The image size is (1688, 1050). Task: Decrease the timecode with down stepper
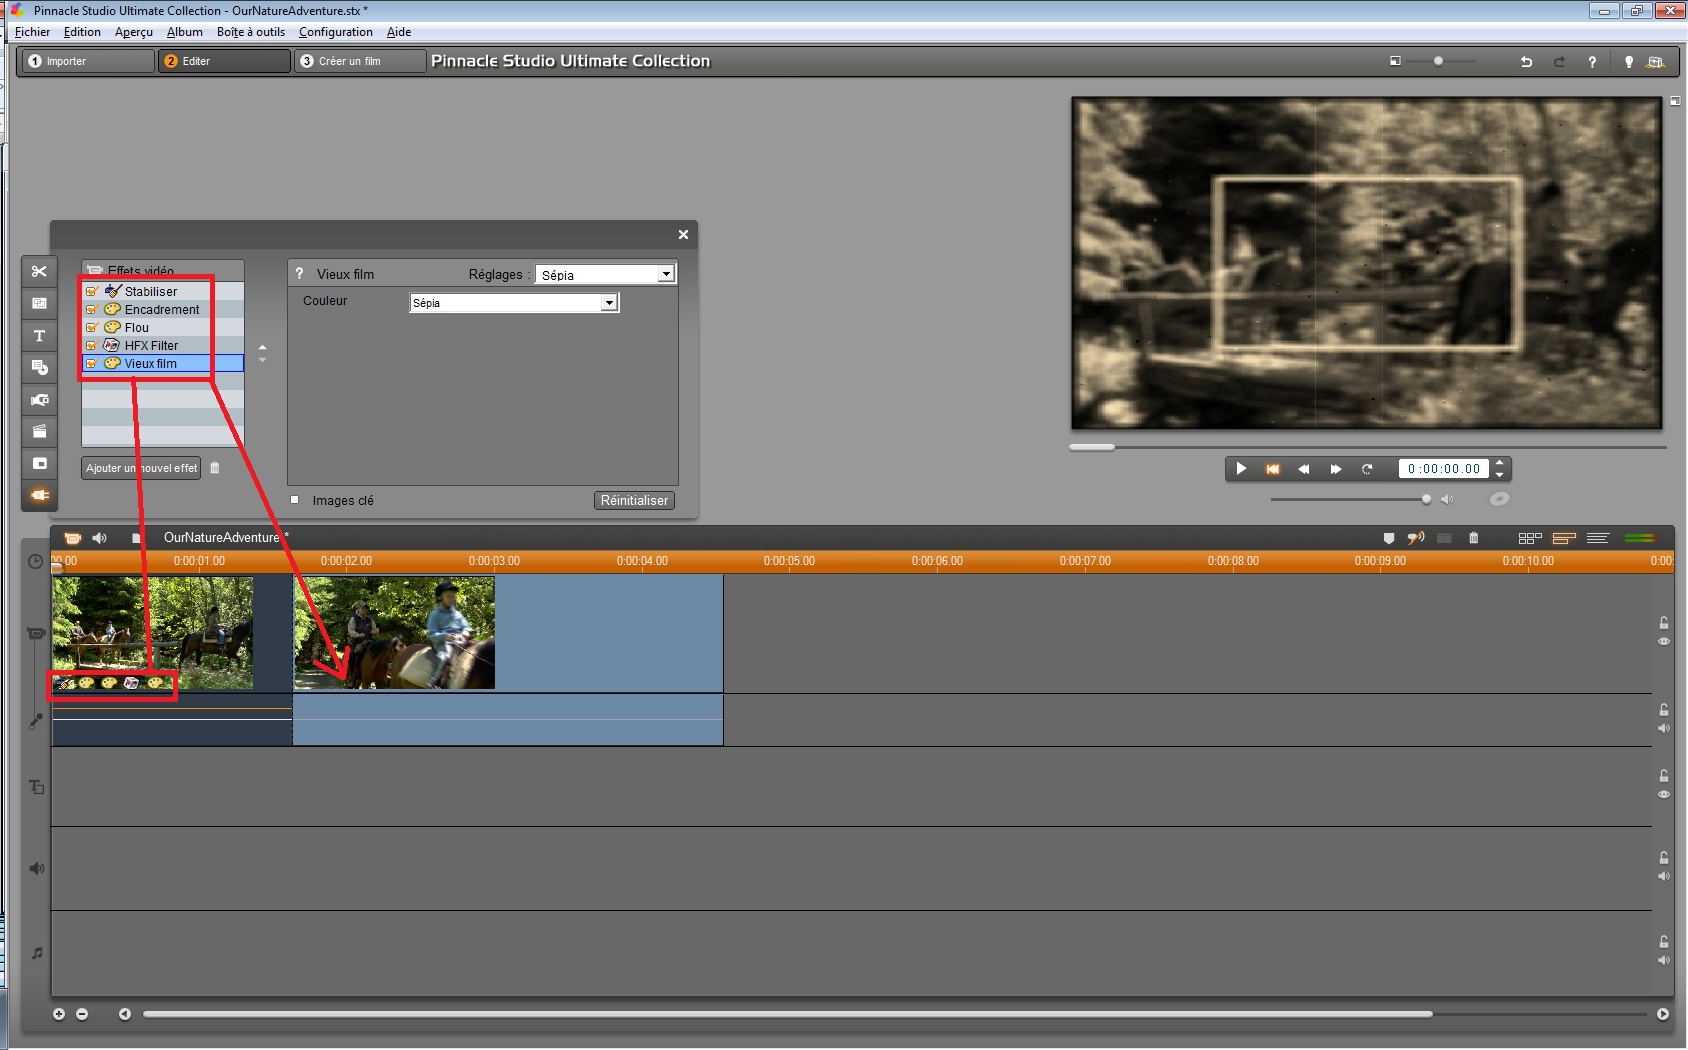click(1499, 475)
